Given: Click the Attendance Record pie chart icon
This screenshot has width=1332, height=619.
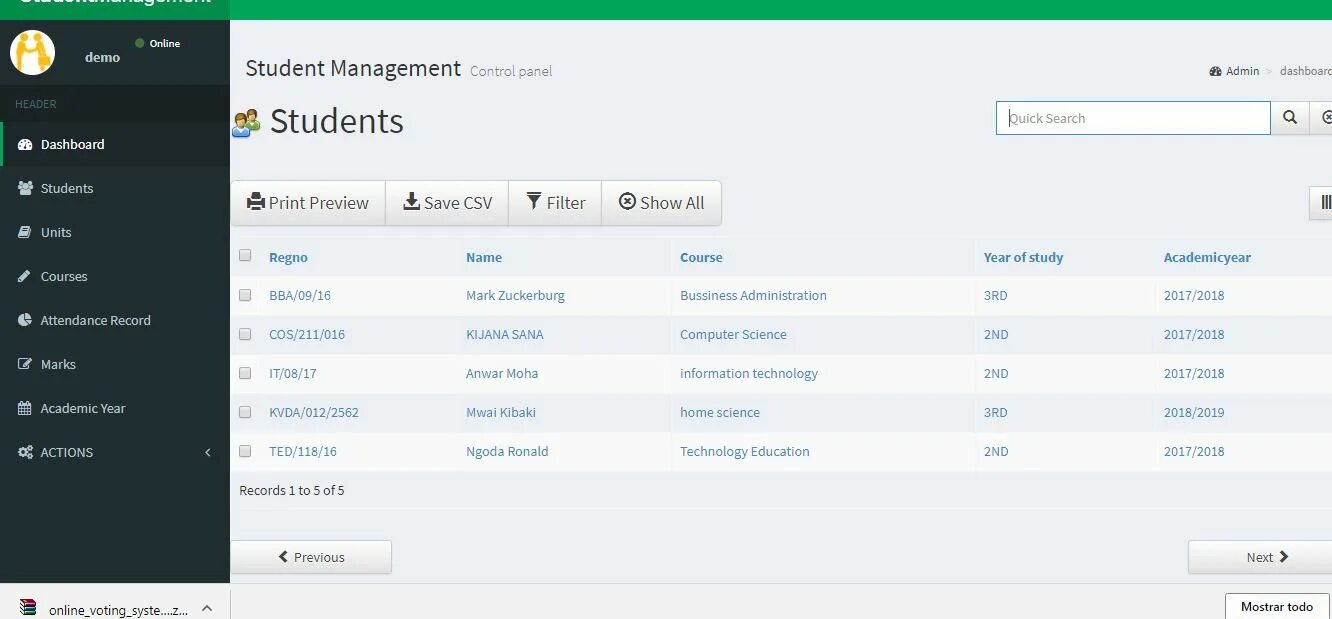Looking at the screenshot, I should click(25, 320).
